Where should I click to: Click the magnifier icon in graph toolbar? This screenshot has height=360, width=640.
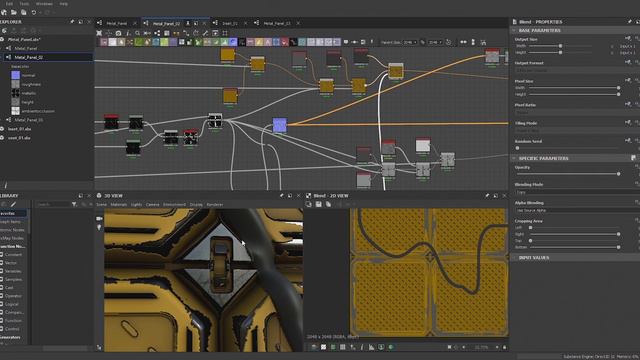pos(138,33)
